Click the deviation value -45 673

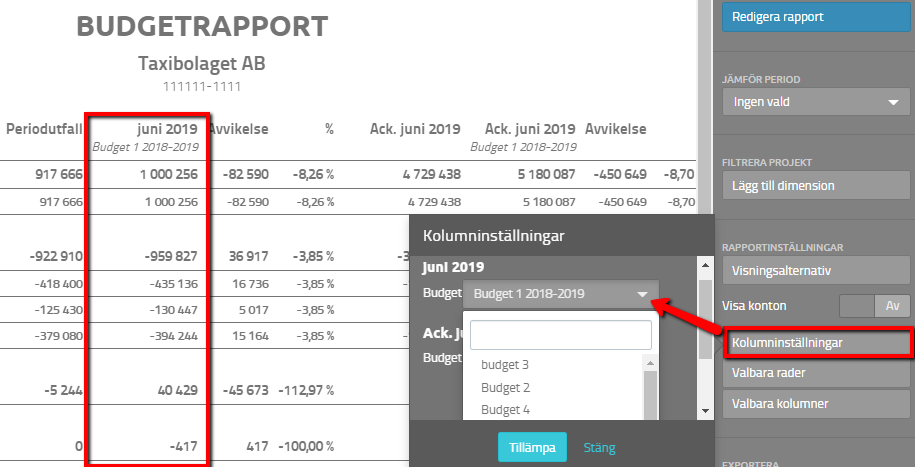tap(244, 391)
